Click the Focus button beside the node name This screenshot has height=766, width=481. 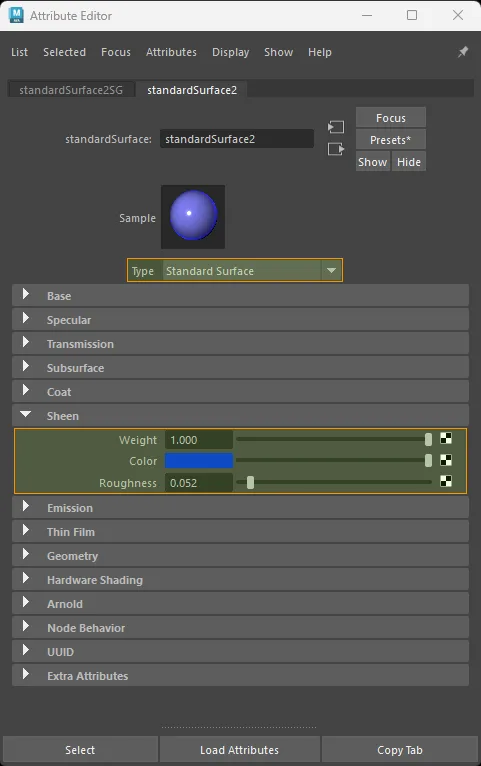tap(391, 118)
